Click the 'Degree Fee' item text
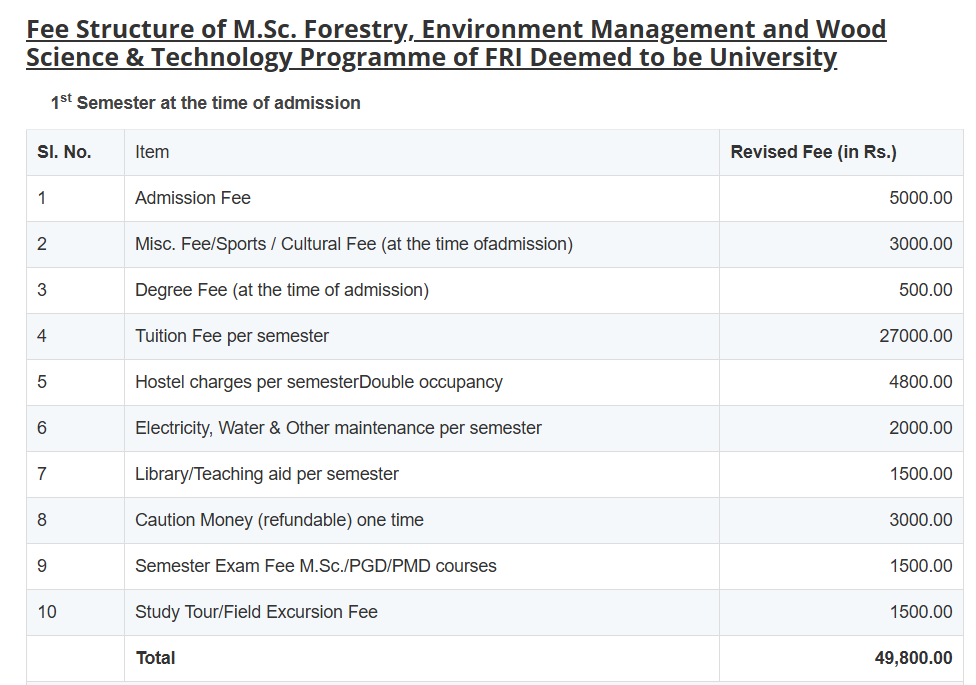The height and width of the screenshot is (685, 976). [x=281, y=290]
